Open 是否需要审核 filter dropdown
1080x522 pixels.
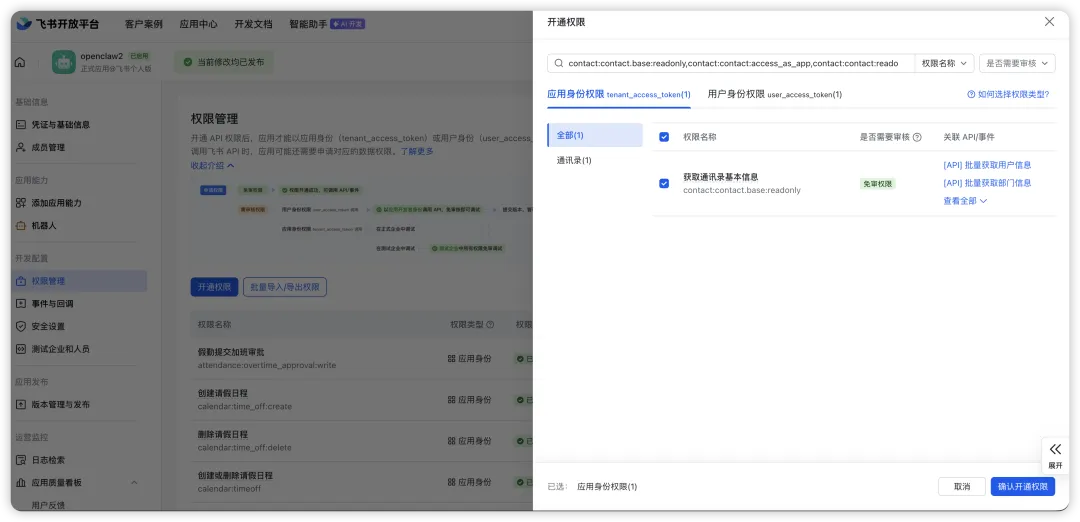click(1017, 63)
